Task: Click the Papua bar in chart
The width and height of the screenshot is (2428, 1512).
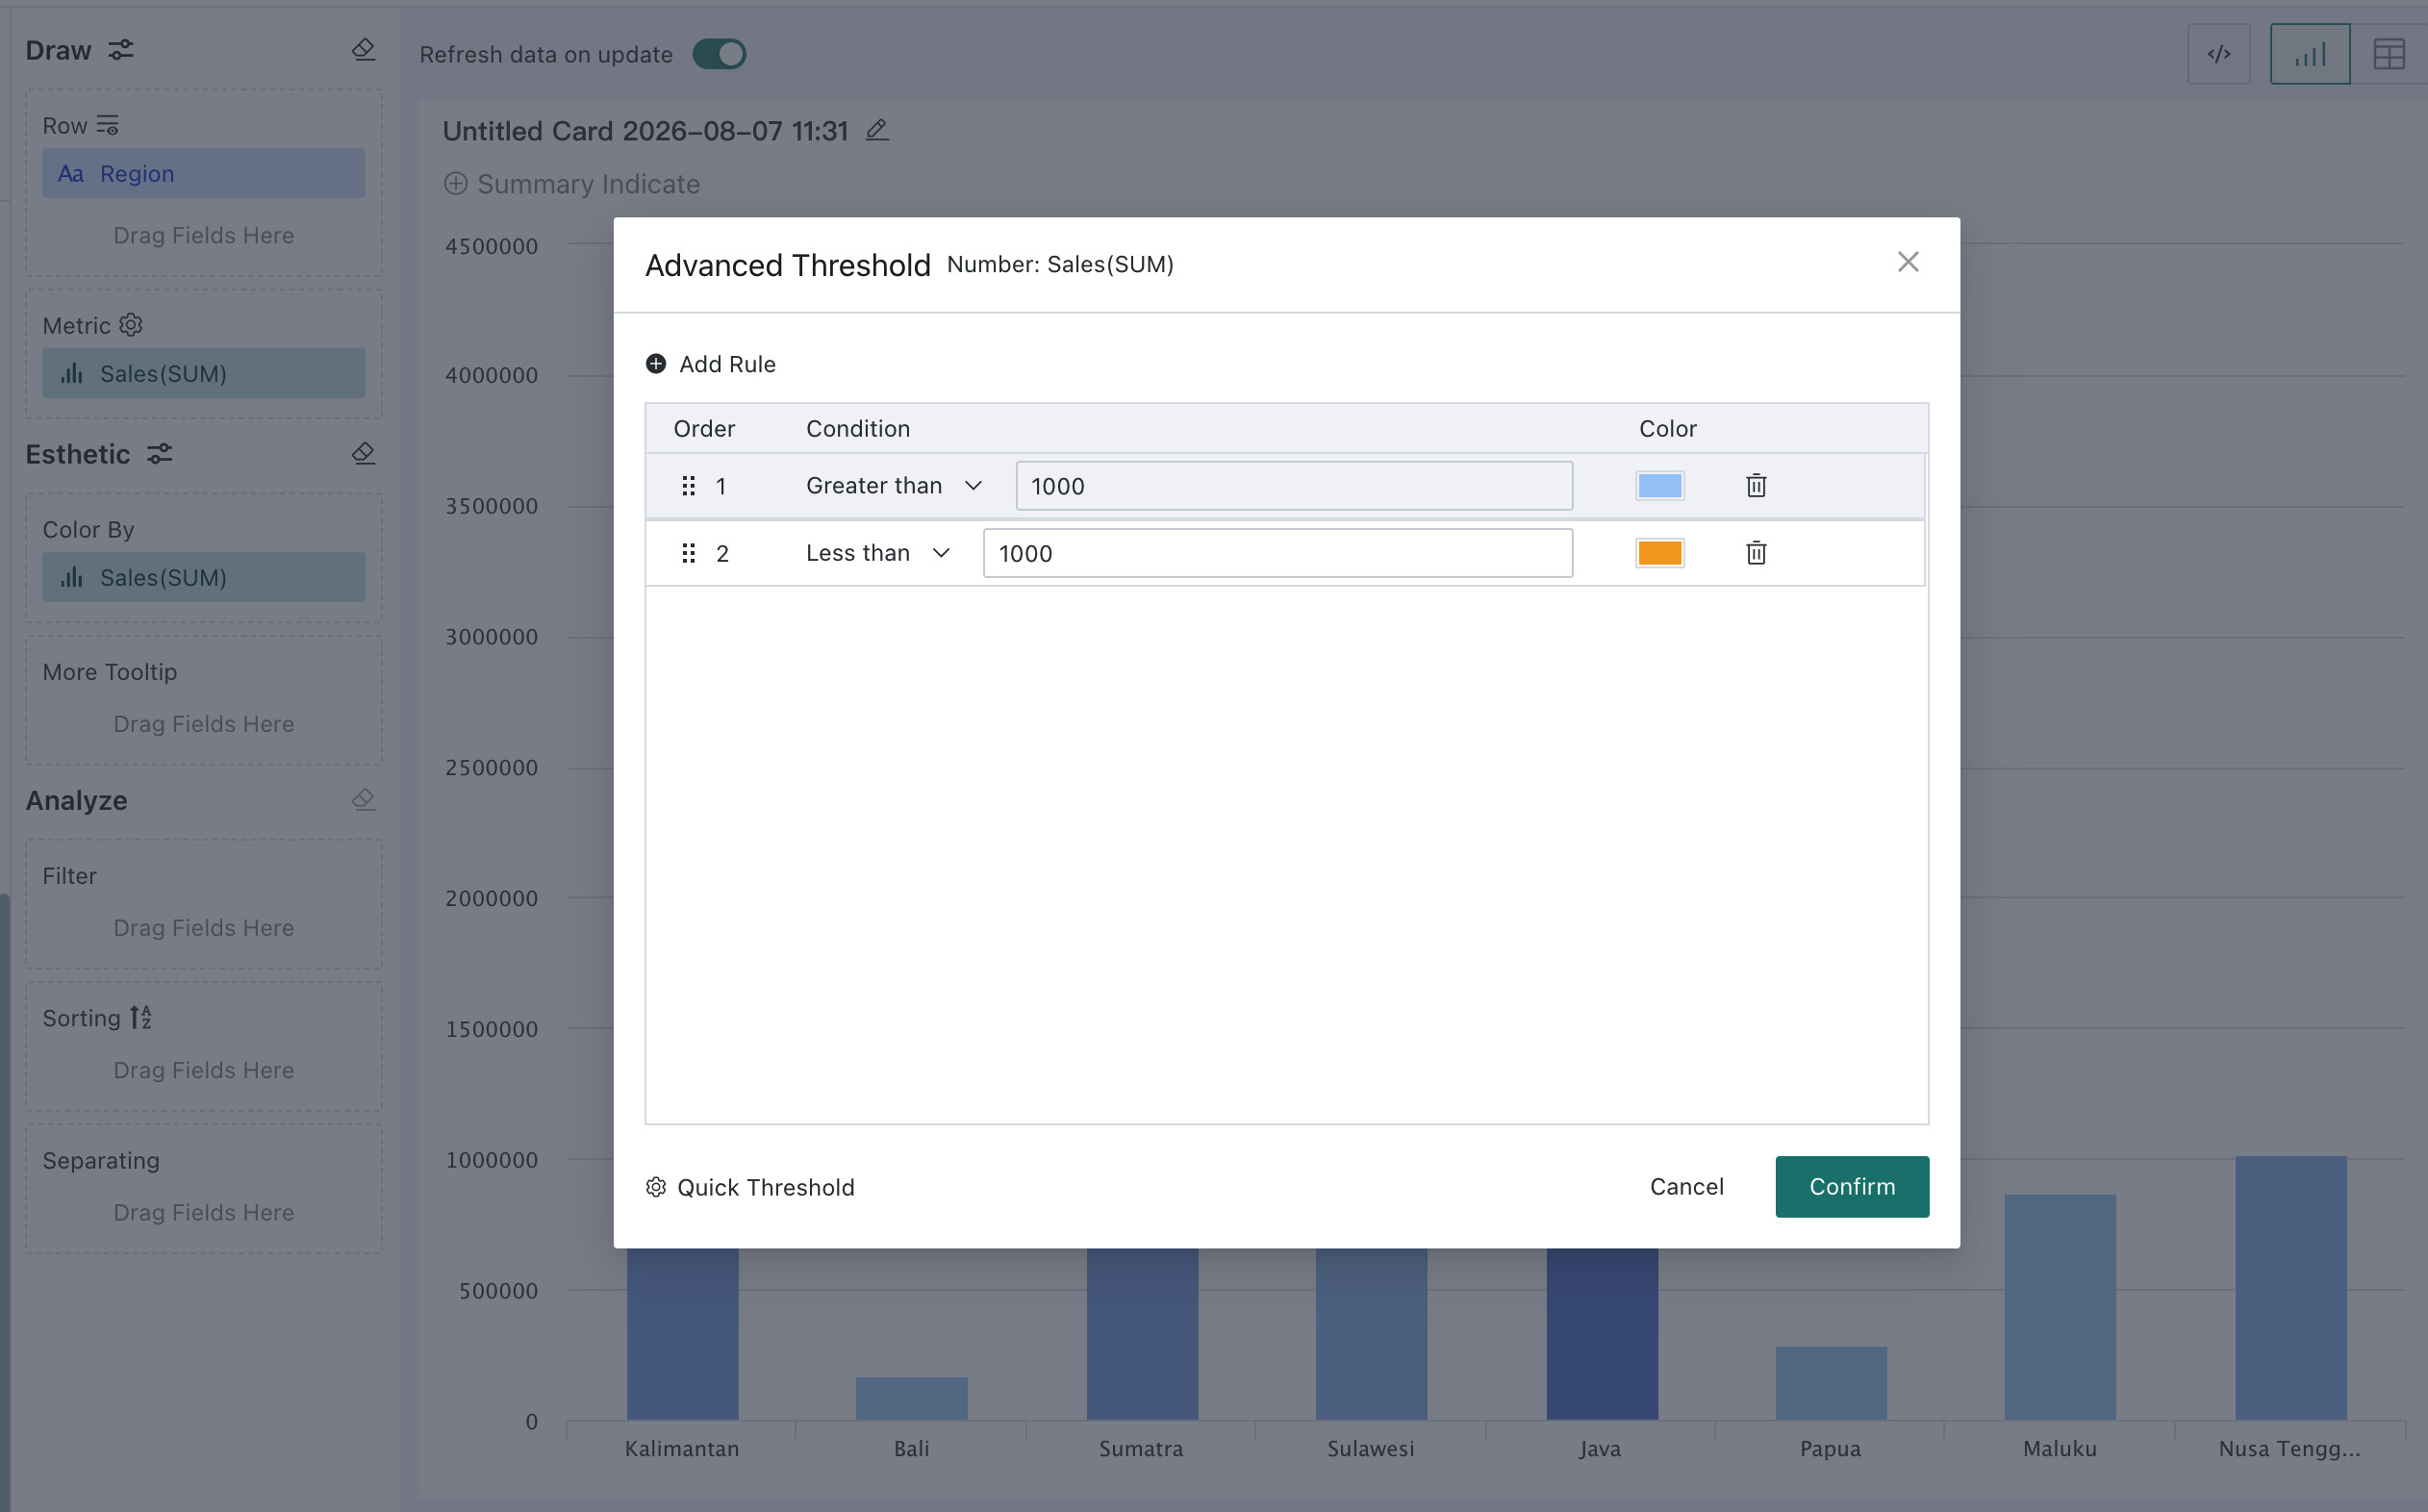Action: (1831, 1383)
